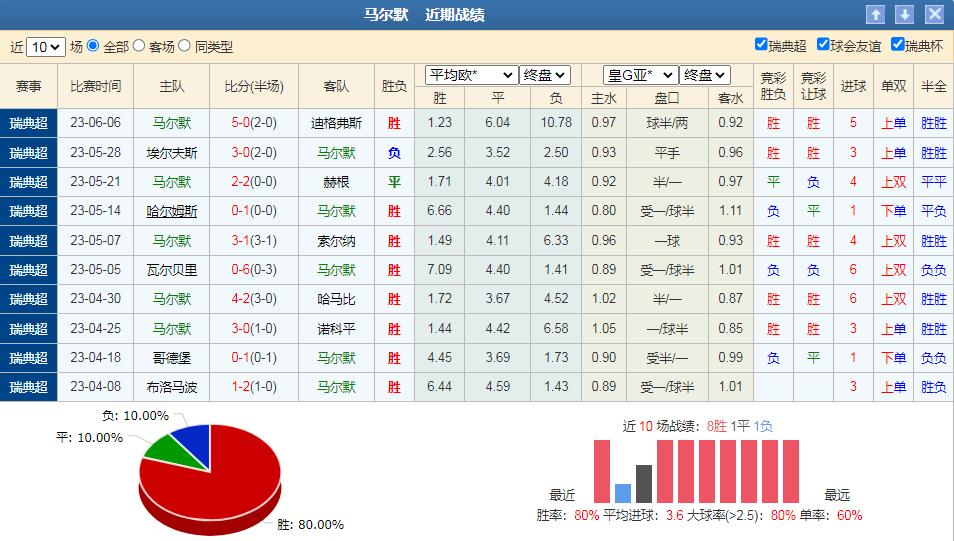This screenshot has width=954, height=541.
Task: Open the match count dropdown showing 10
Action: [46, 47]
